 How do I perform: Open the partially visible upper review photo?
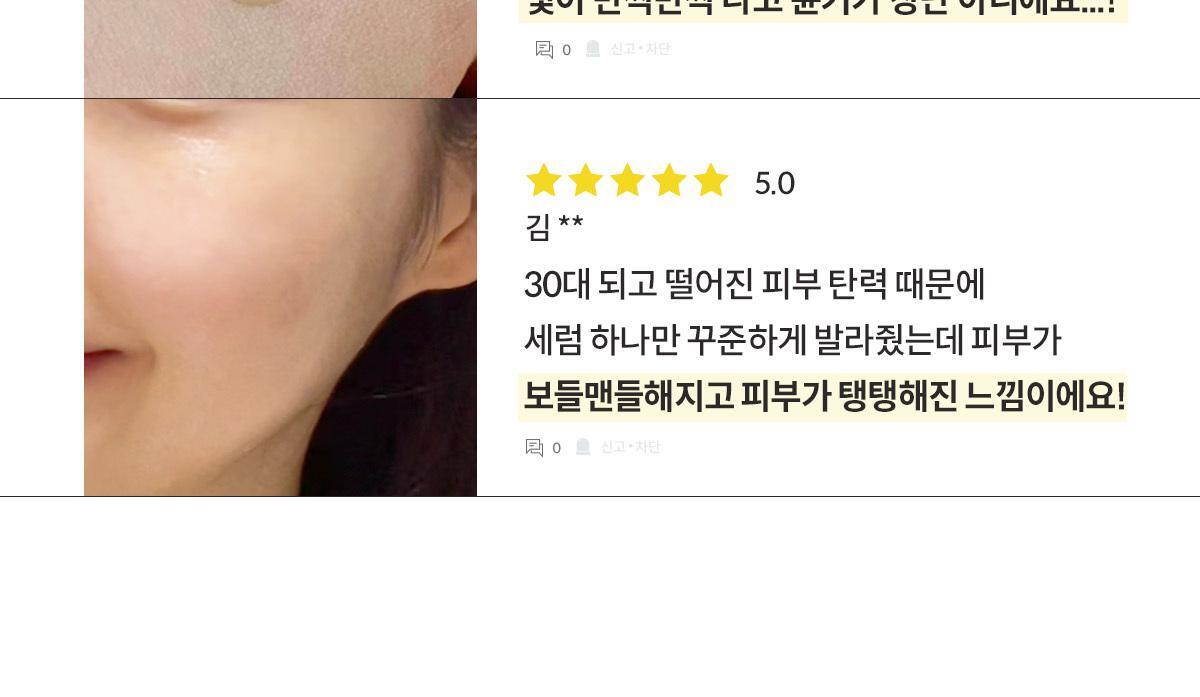tap(280, 49)
